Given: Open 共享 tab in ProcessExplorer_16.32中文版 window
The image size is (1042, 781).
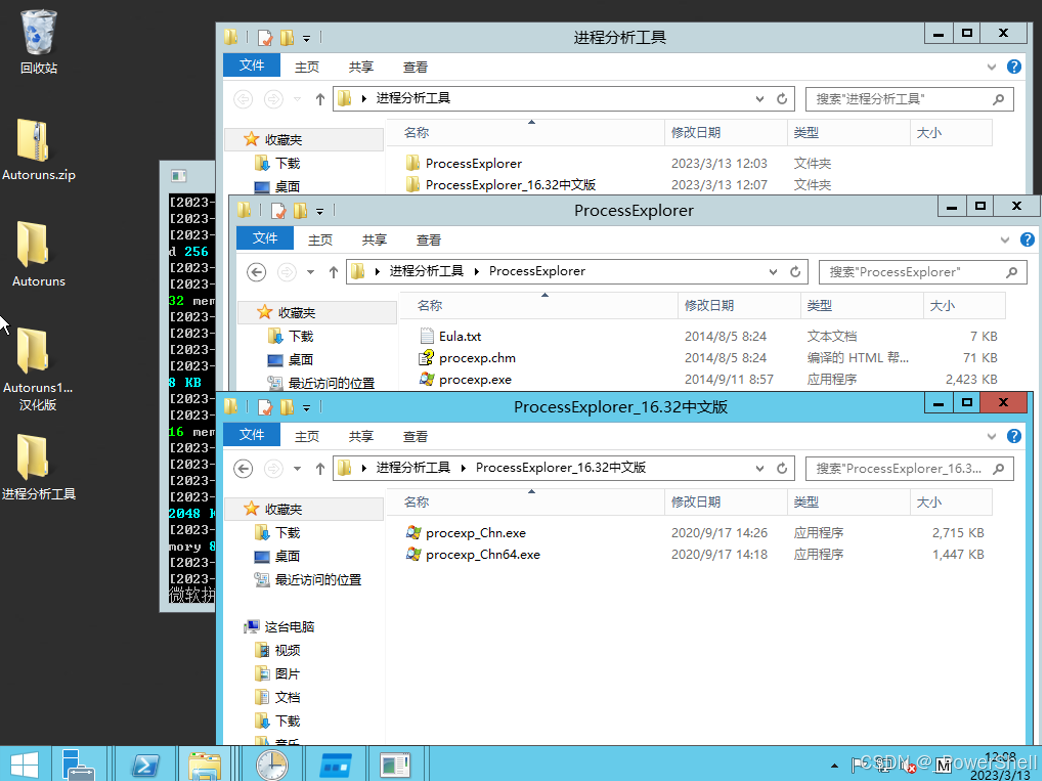Looking at the screenshot, I should (x=361, y=436).
